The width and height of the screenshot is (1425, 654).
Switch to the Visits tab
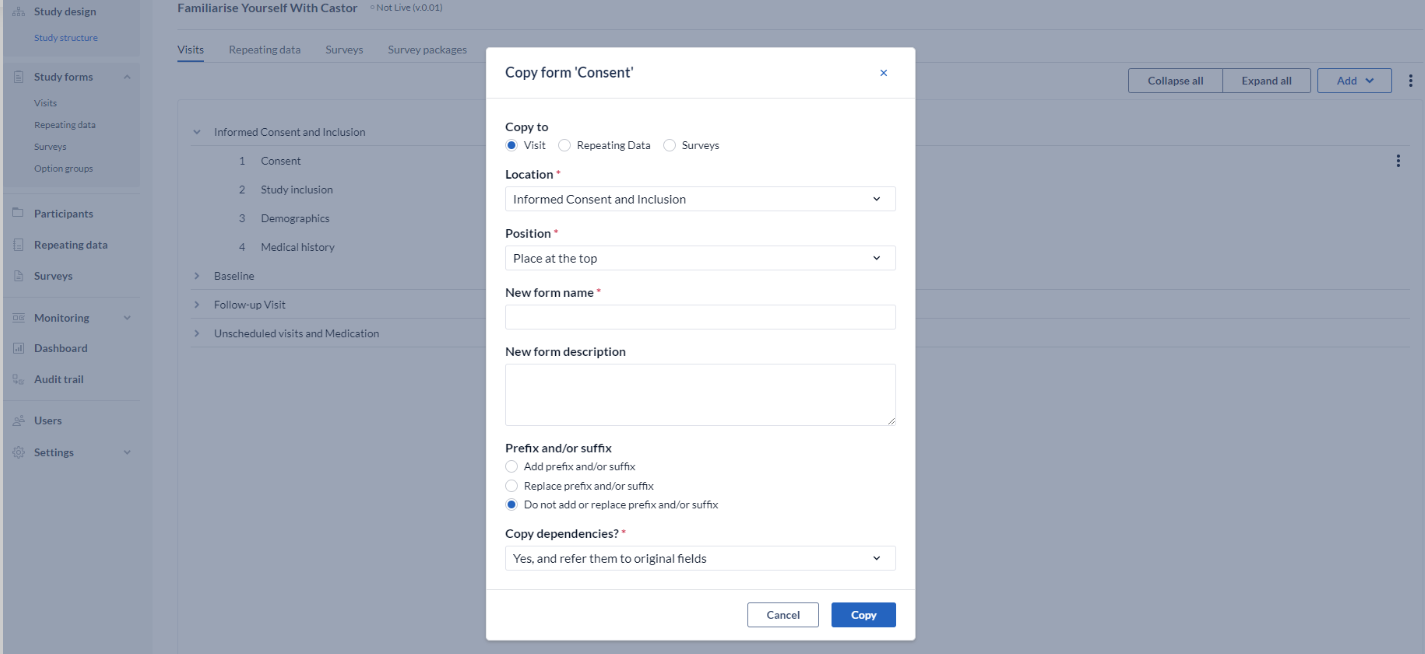(x=190, y=50)
